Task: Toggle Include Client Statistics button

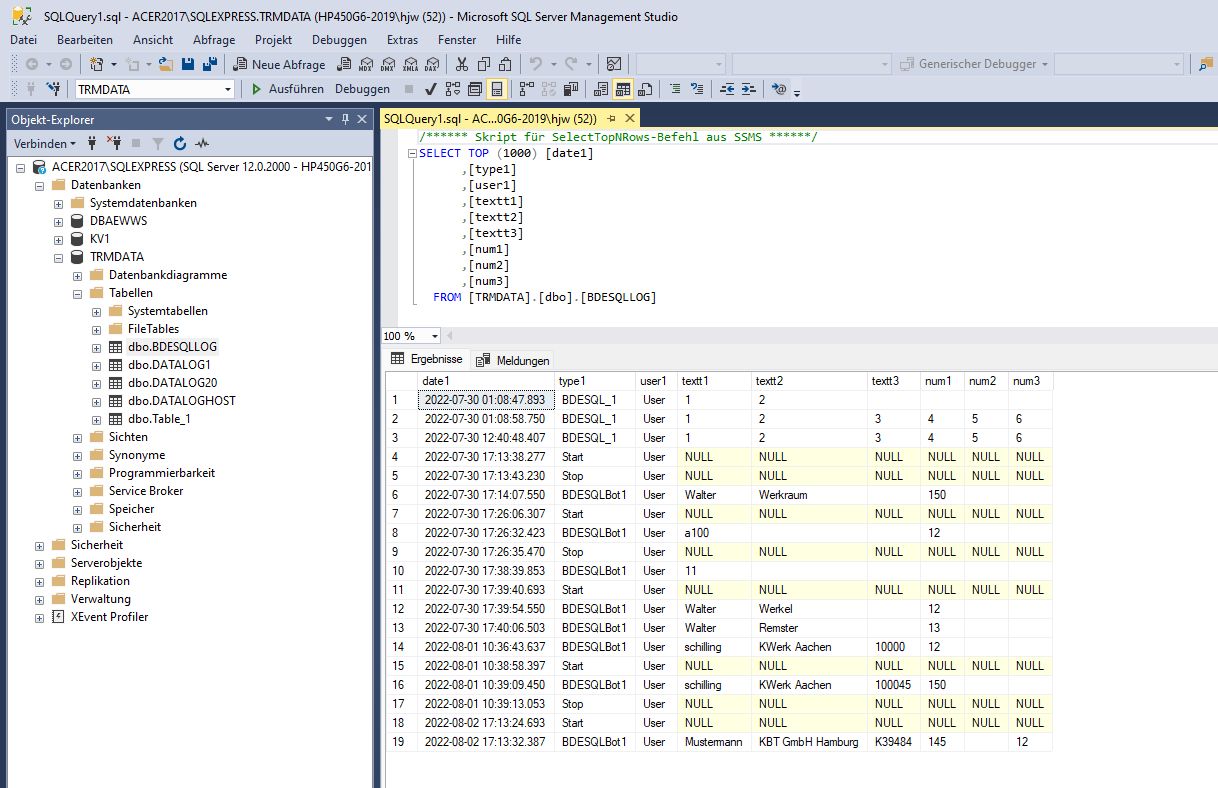Action: point(571,89)
